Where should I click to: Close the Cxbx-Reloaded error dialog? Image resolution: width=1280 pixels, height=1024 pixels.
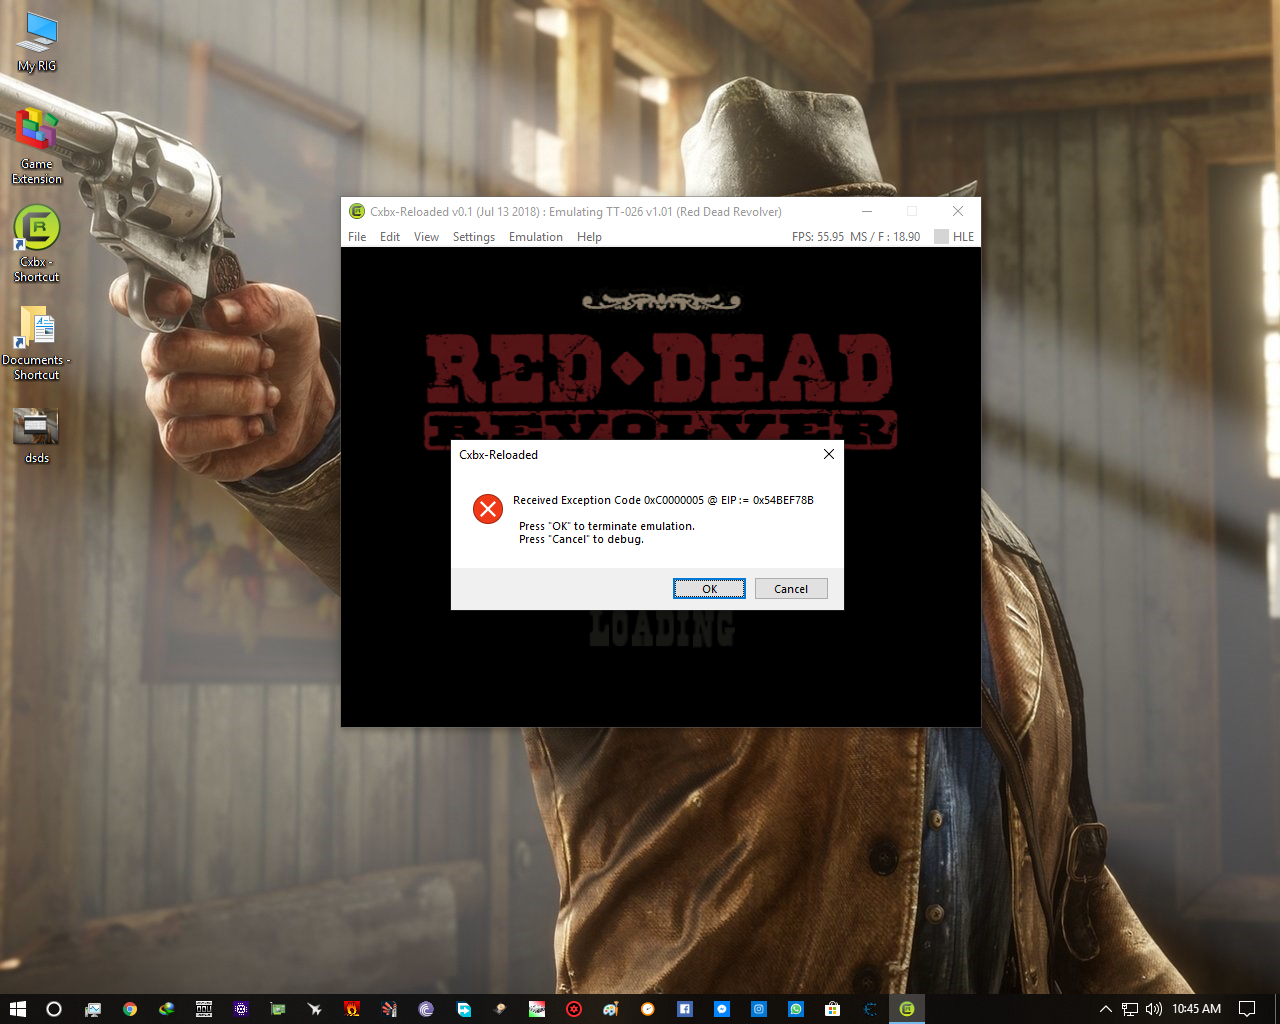828,454
